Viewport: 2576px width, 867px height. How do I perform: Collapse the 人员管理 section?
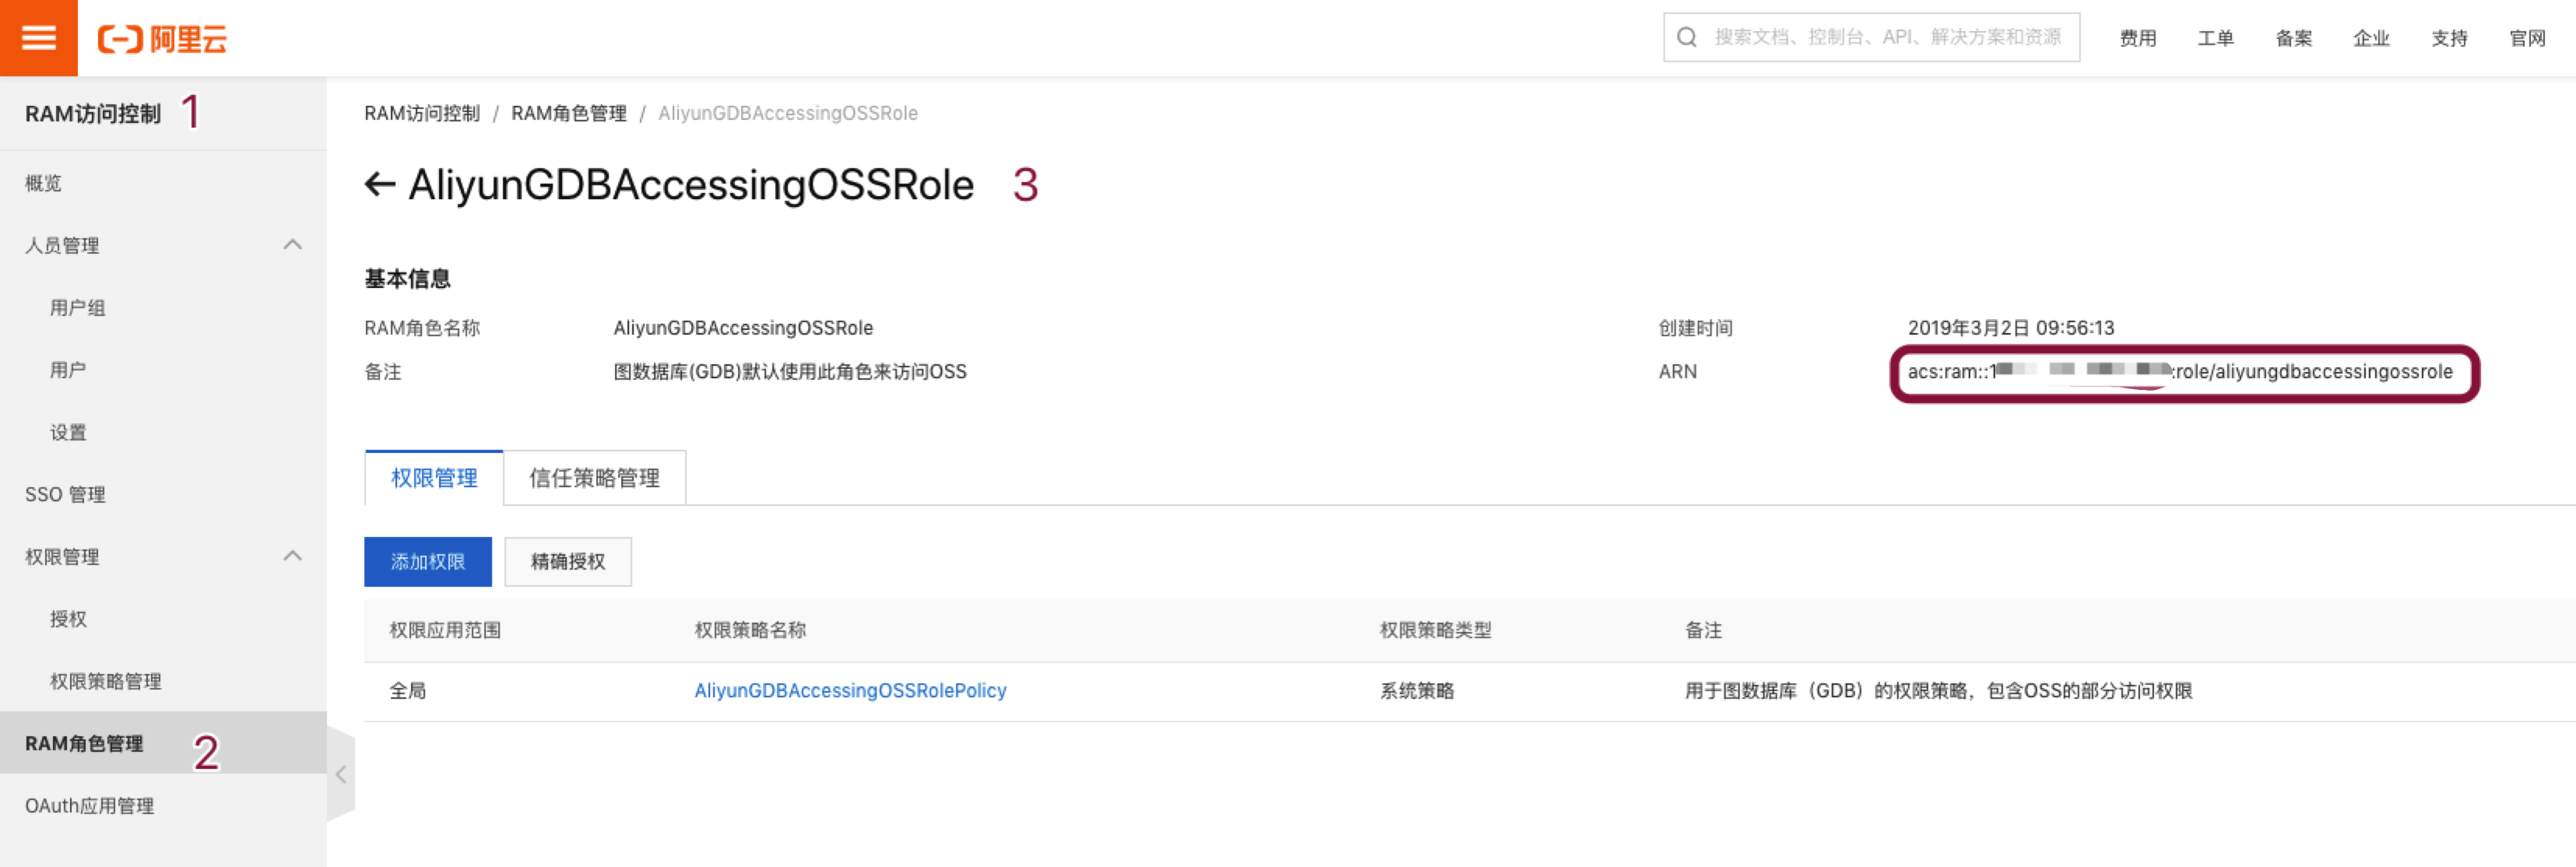tap(292, 245)
